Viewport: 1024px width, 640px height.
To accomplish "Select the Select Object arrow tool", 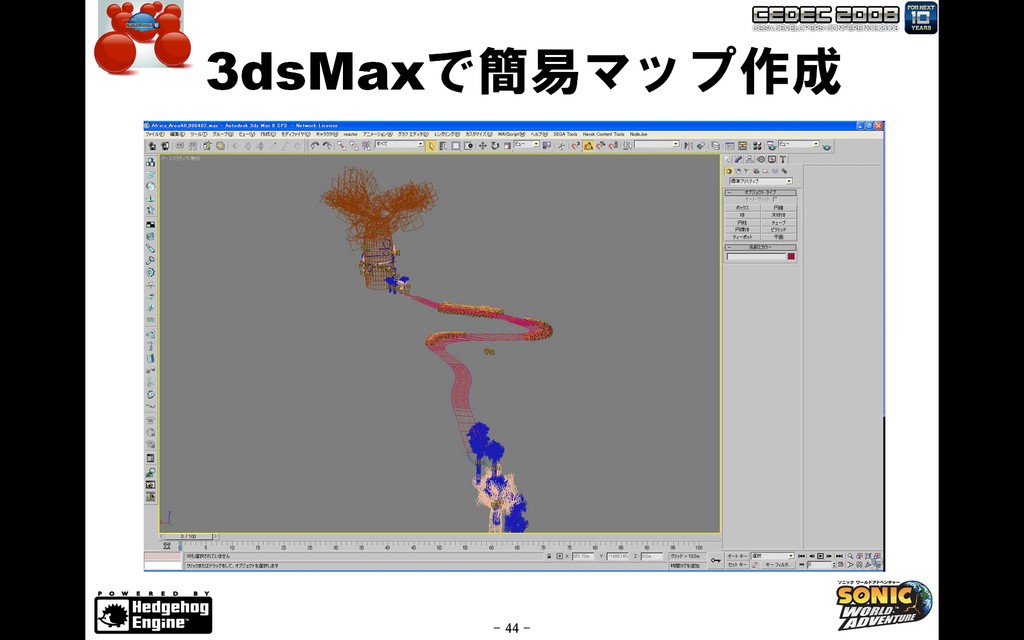I will coord(431,146).
